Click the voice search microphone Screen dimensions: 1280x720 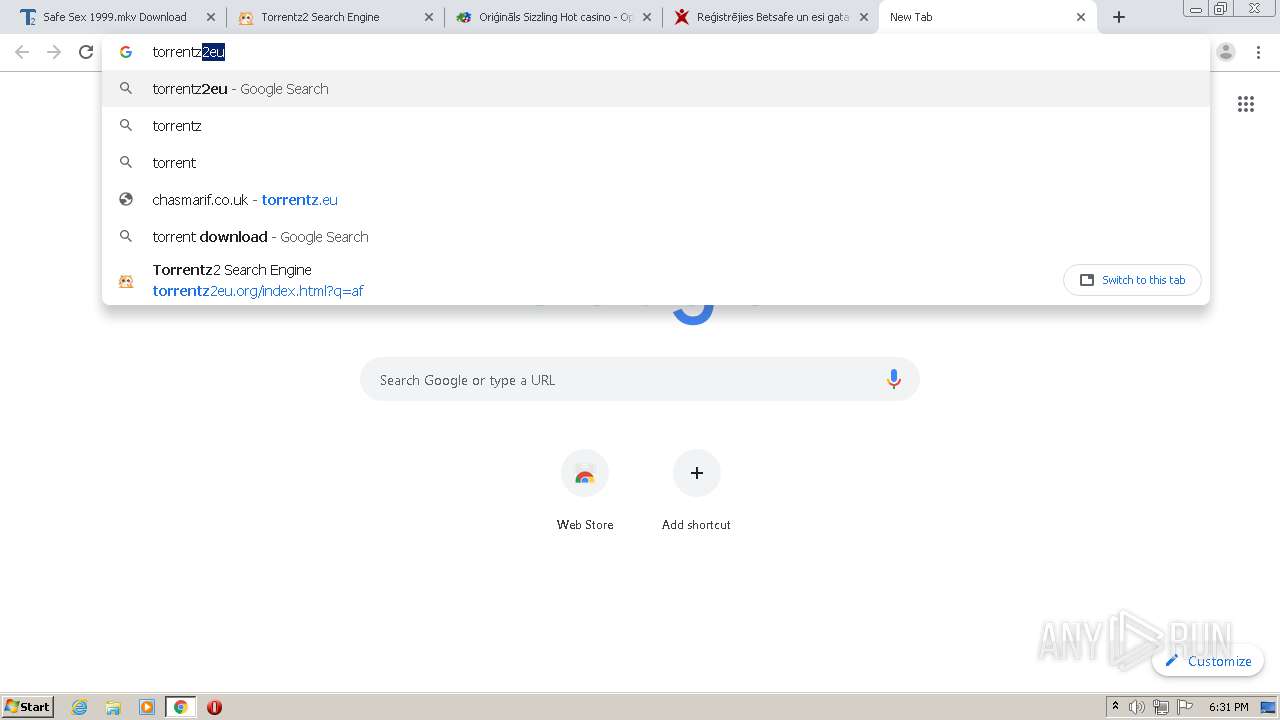pyautogui.click(x=894, y=380)
